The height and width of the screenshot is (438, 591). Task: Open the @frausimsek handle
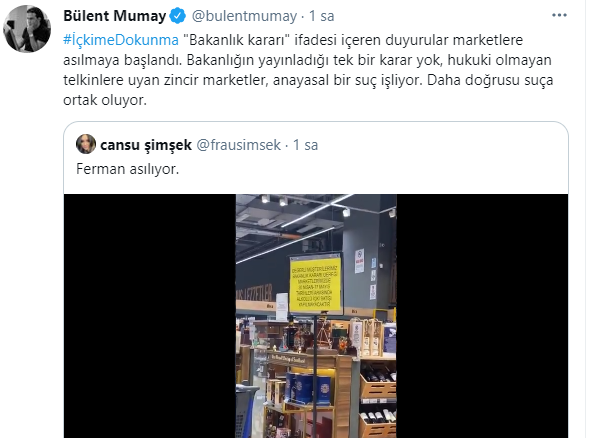point(239,145)
